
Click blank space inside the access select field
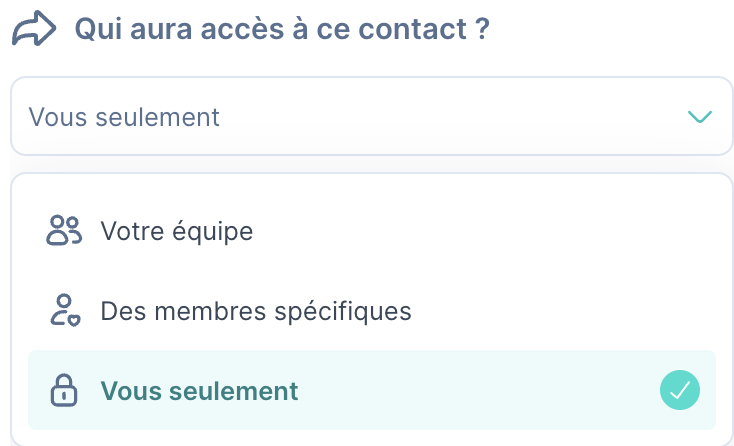coord(449,116)
